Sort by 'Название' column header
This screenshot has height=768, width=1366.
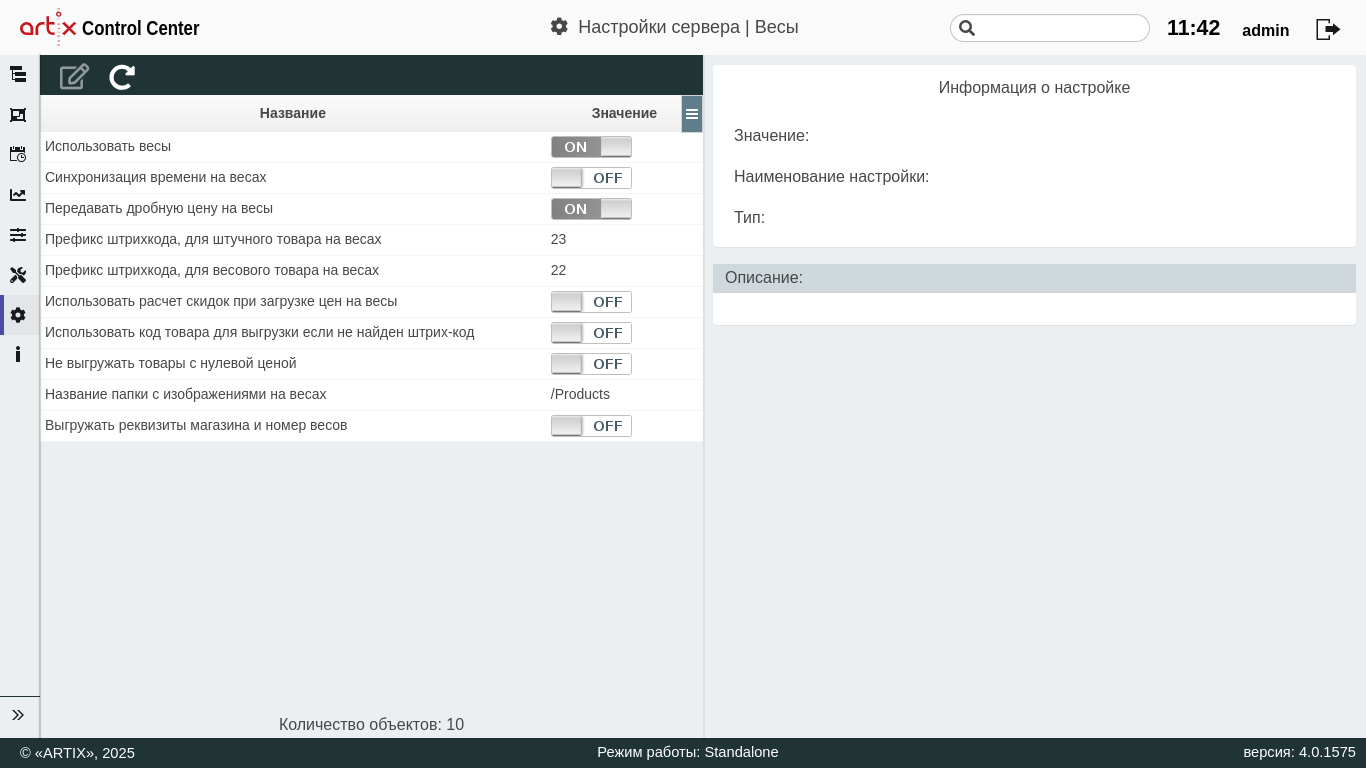click(x=292, y=113)
